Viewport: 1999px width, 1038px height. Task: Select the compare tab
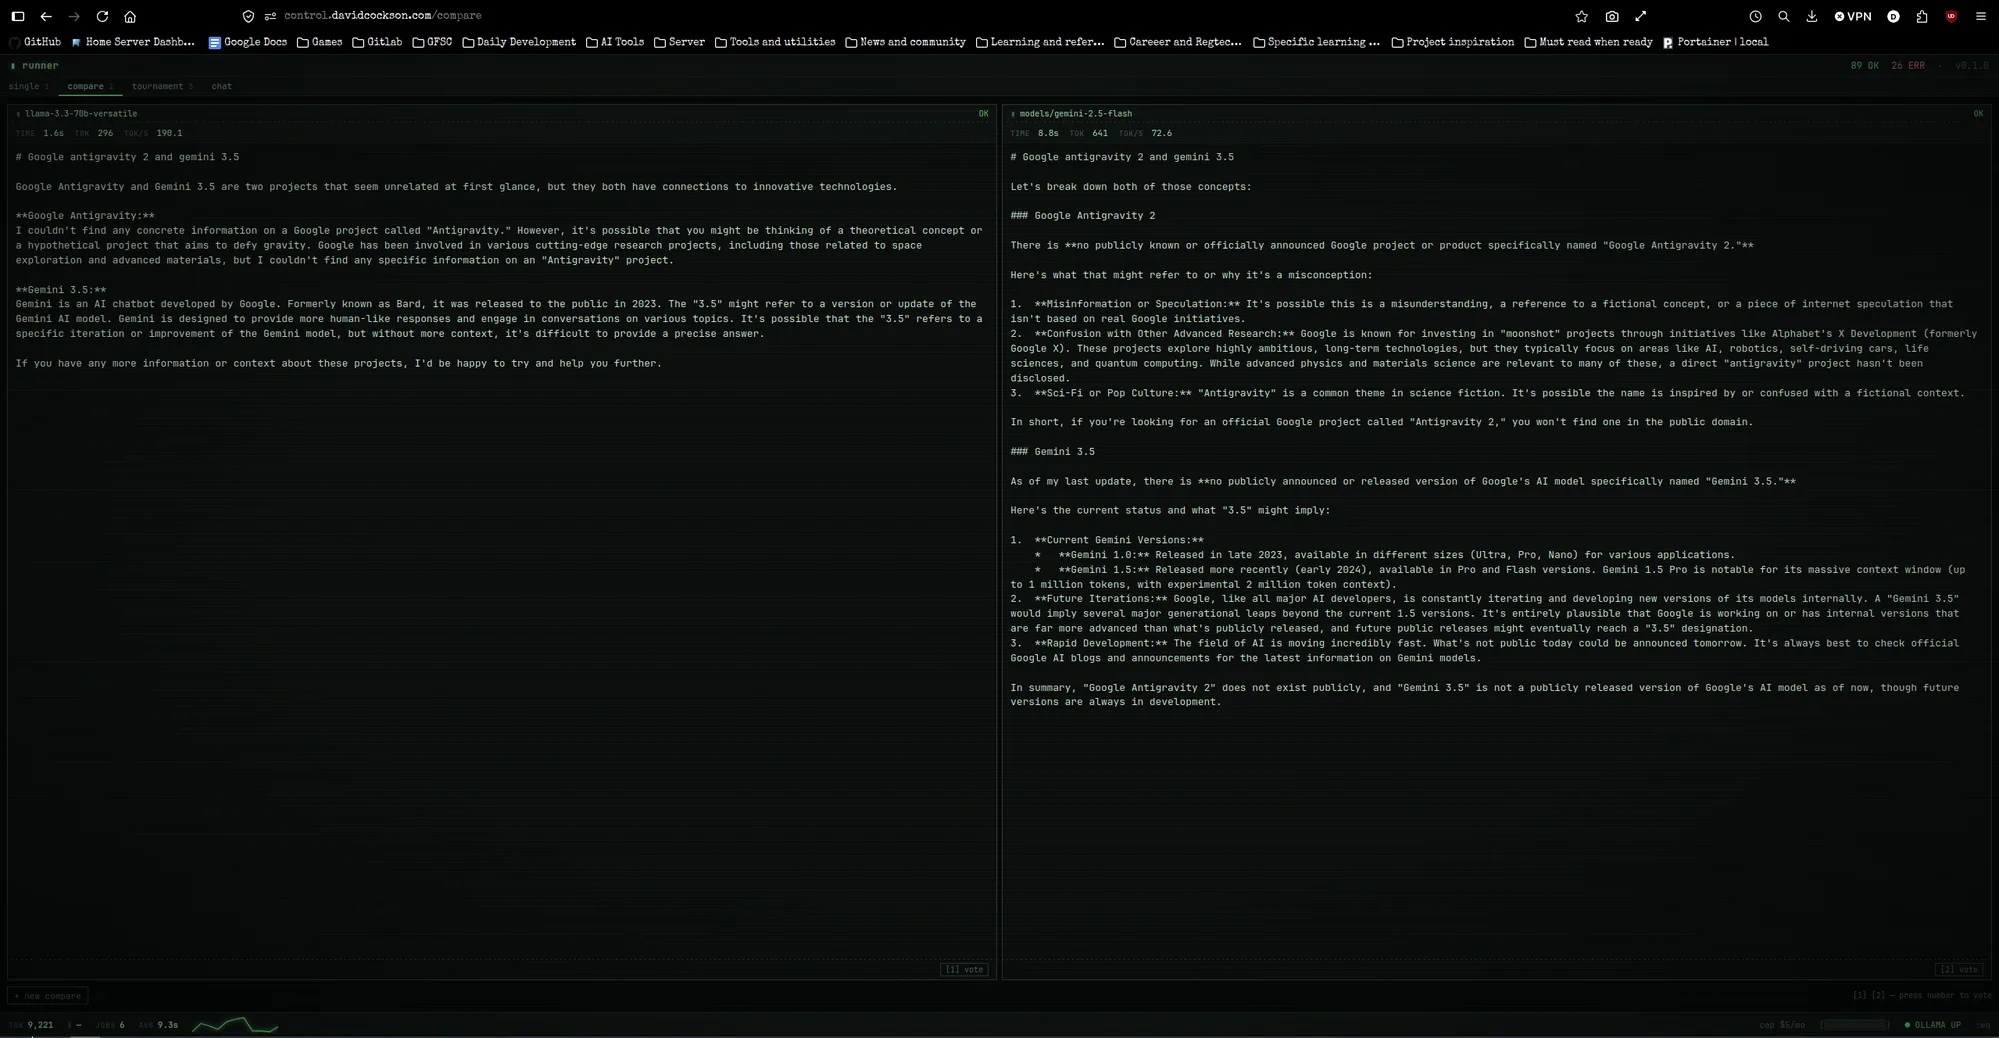[90, 86]
